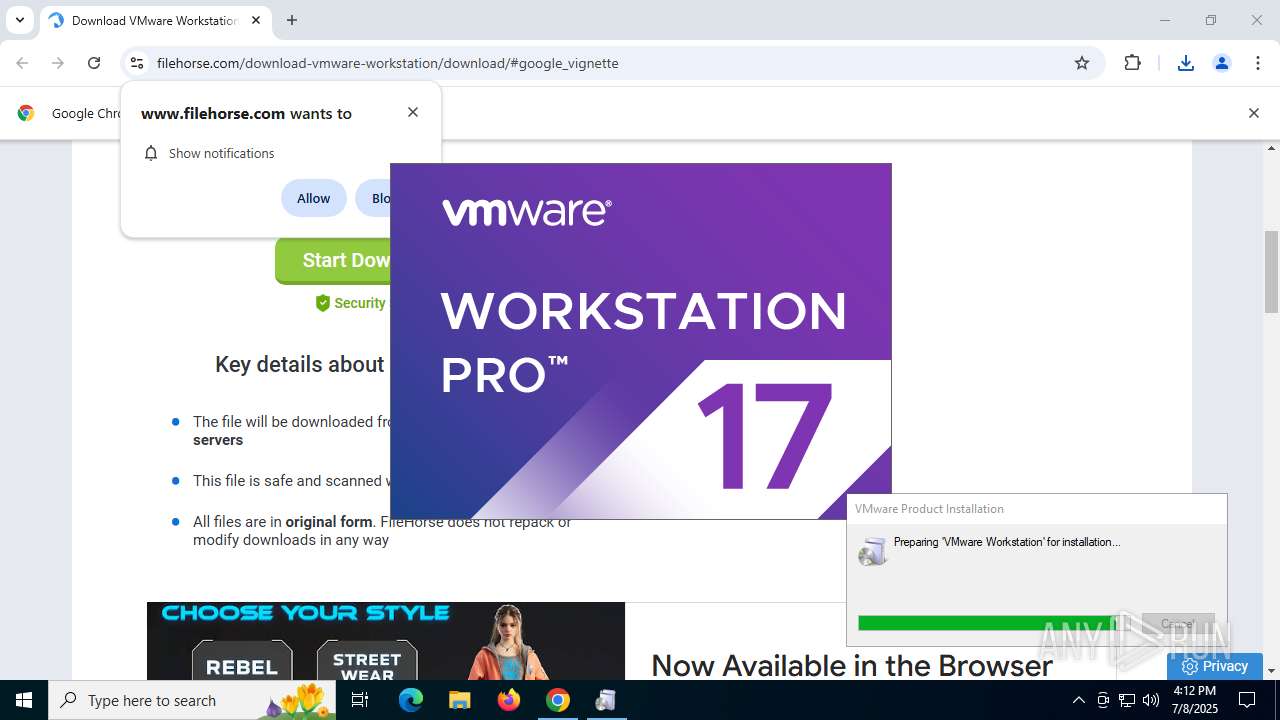Block notifications from filehorse.com
1280x720 pixels.
[x=375, y=198]
